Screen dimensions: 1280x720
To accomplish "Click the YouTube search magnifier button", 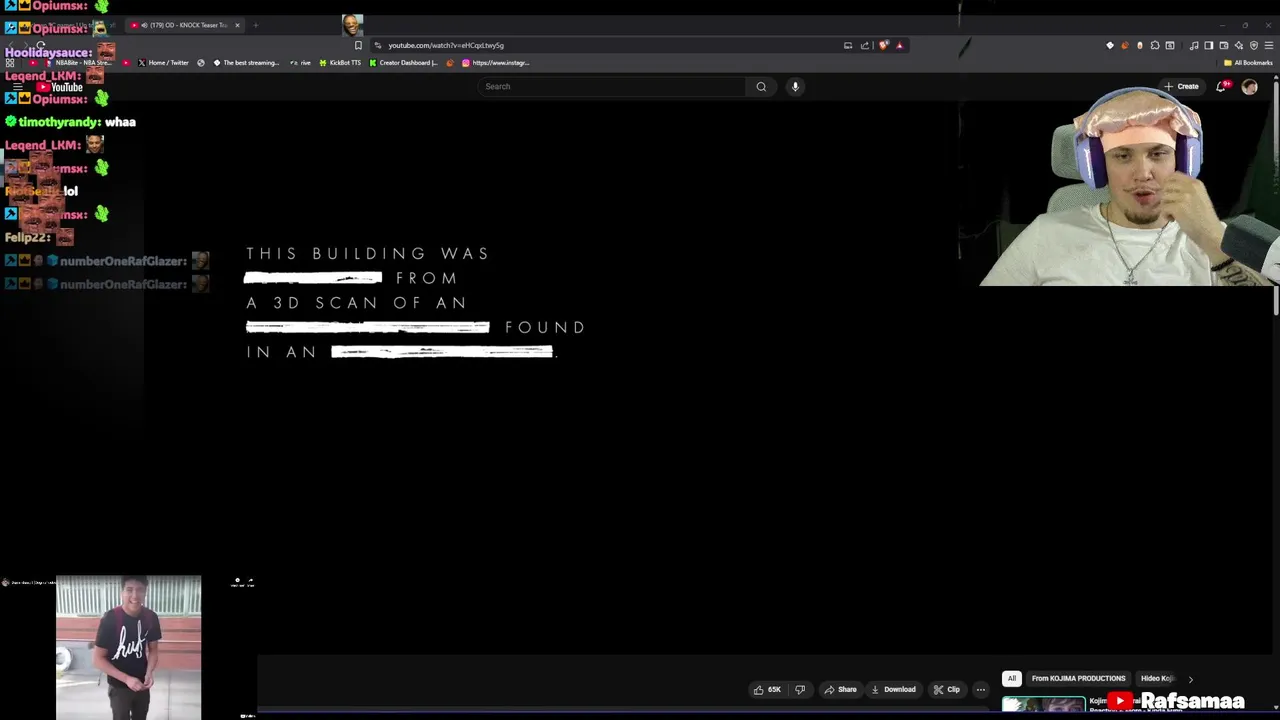I will [761, 87].
